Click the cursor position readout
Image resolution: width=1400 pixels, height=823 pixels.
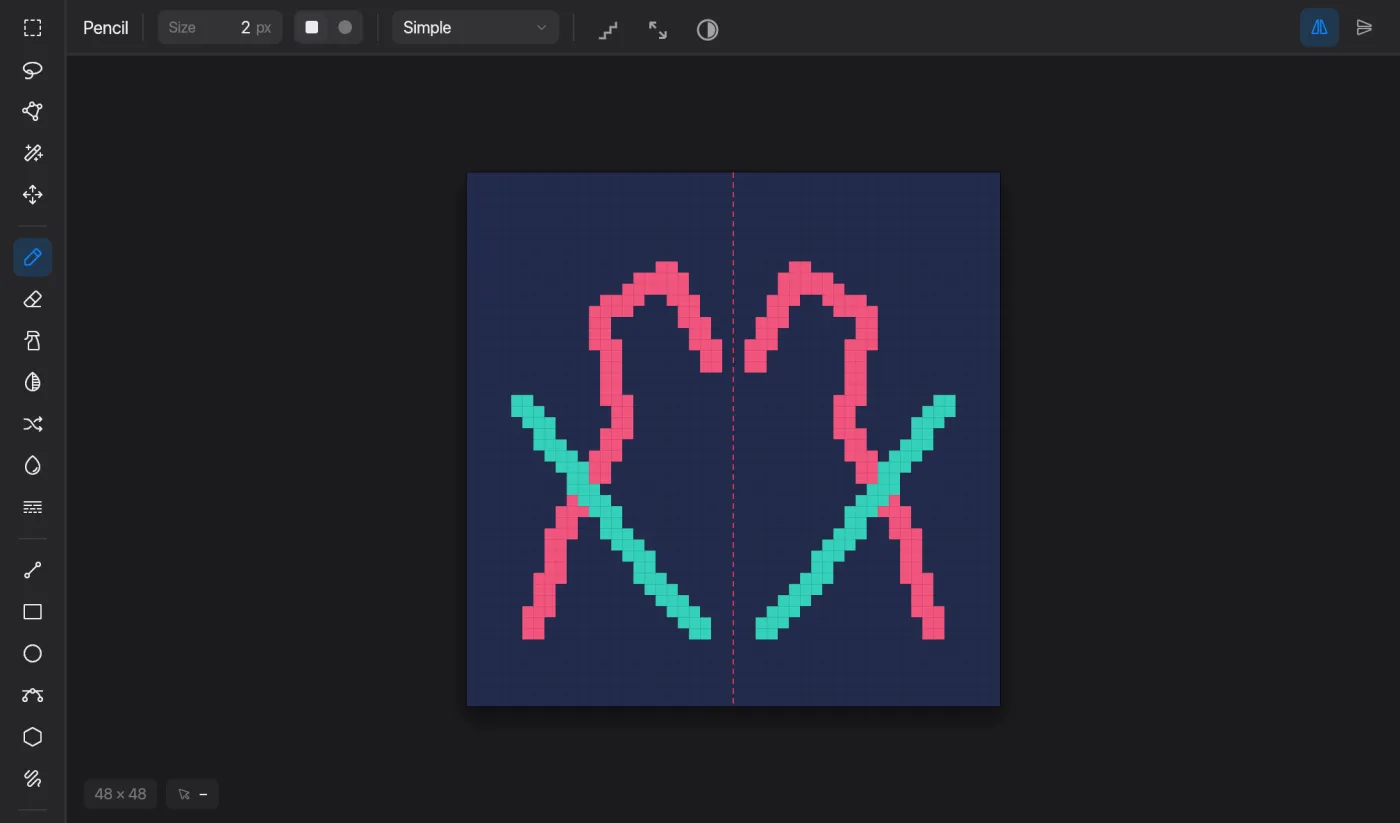[193, 794]
